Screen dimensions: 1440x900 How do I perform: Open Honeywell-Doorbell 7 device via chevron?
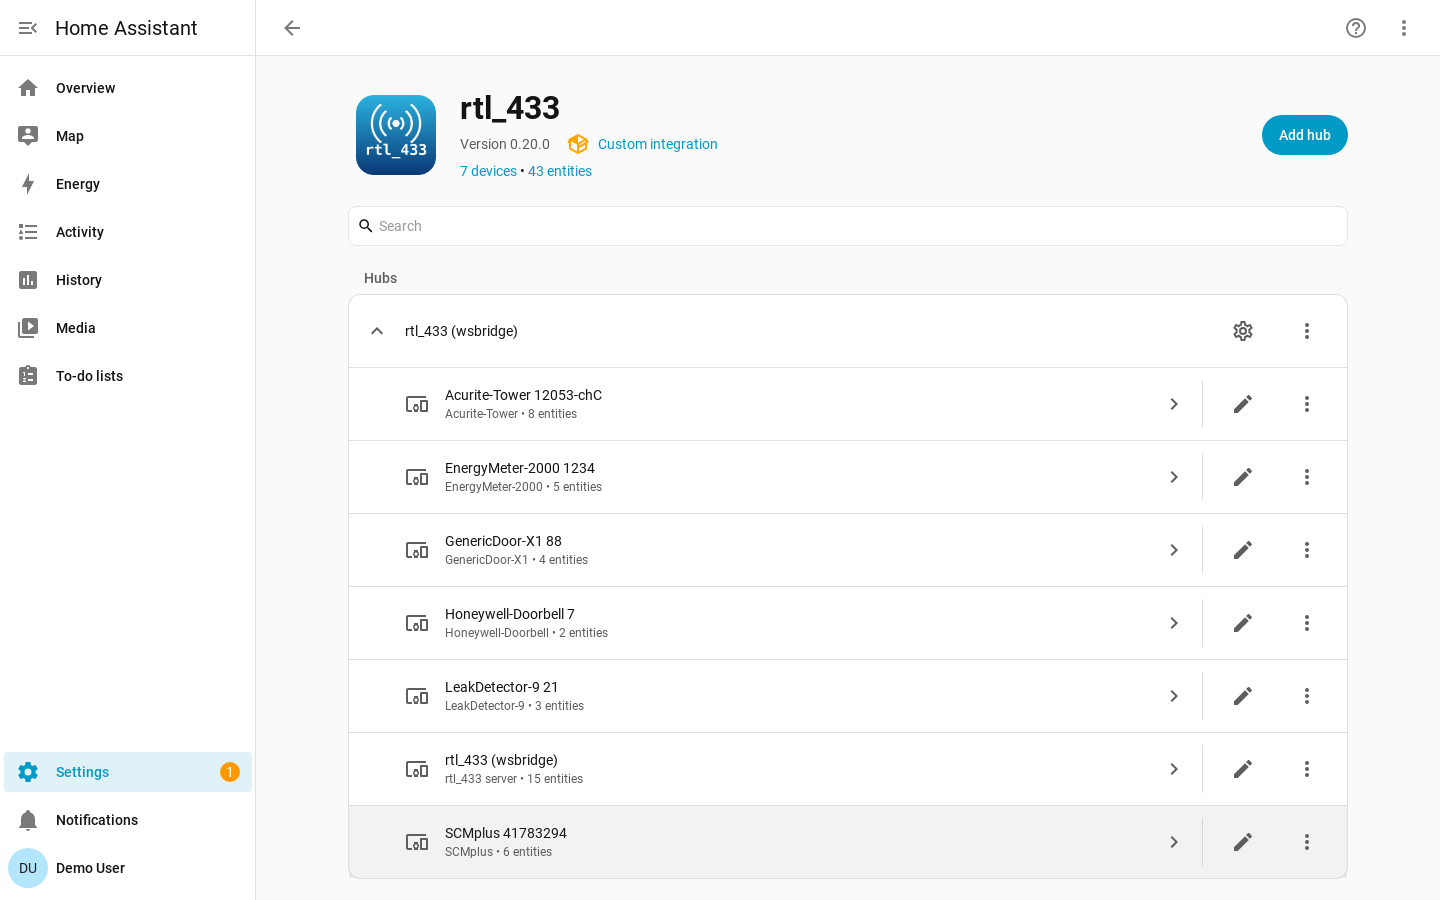click(1174, 623)
